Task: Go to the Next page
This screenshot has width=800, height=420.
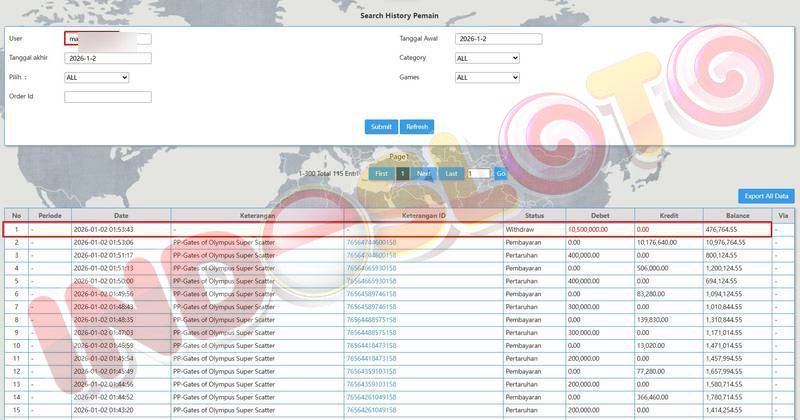Action: tap(424, 173)
